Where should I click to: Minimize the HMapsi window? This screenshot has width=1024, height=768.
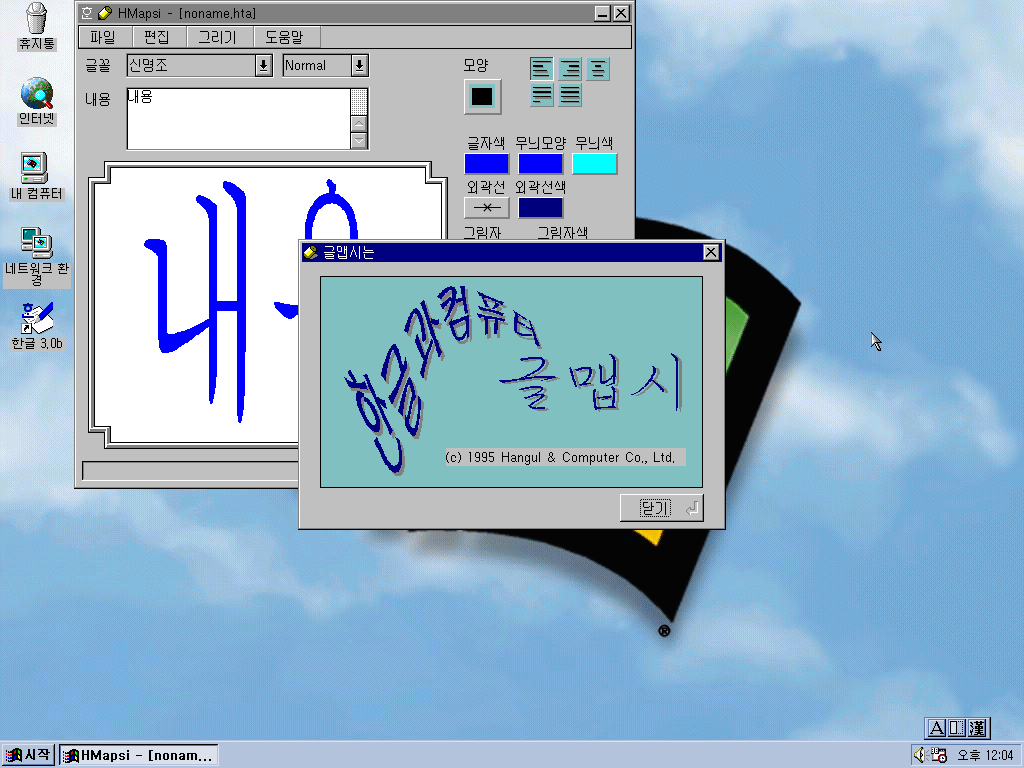[x=603, y=13]
